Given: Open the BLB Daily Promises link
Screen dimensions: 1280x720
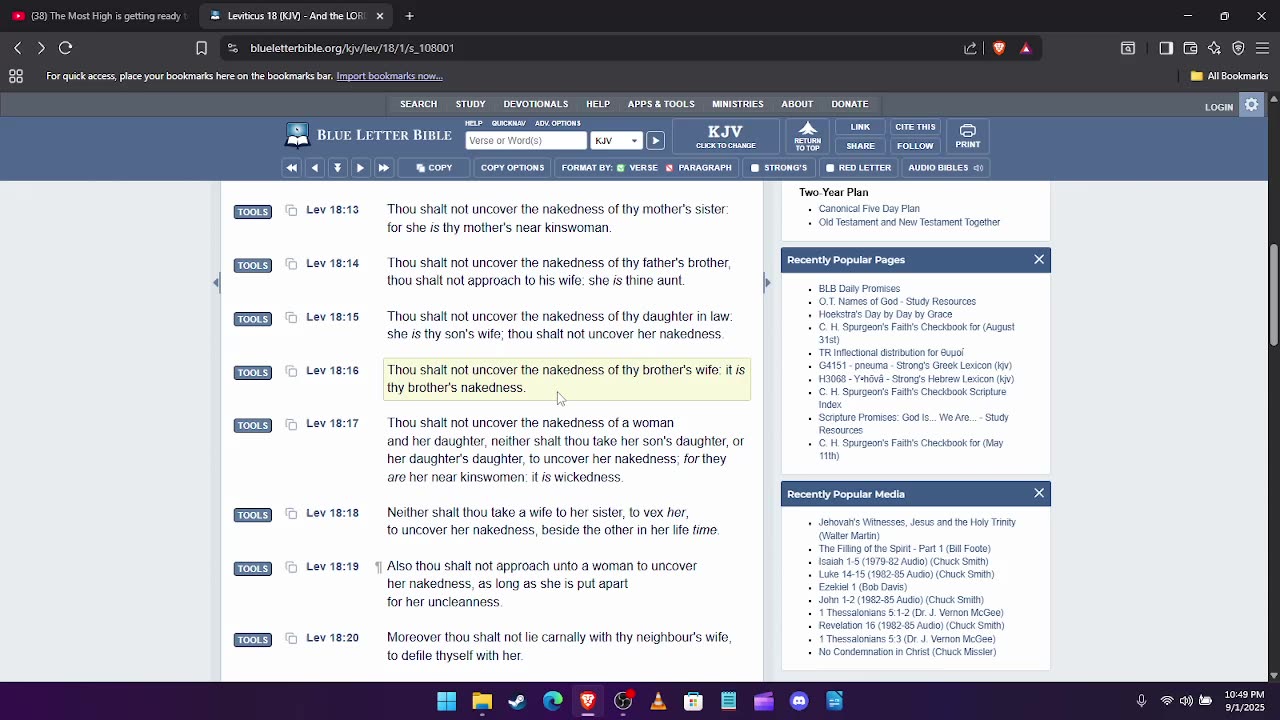Looking at the screenshot, I should (859, 289).
